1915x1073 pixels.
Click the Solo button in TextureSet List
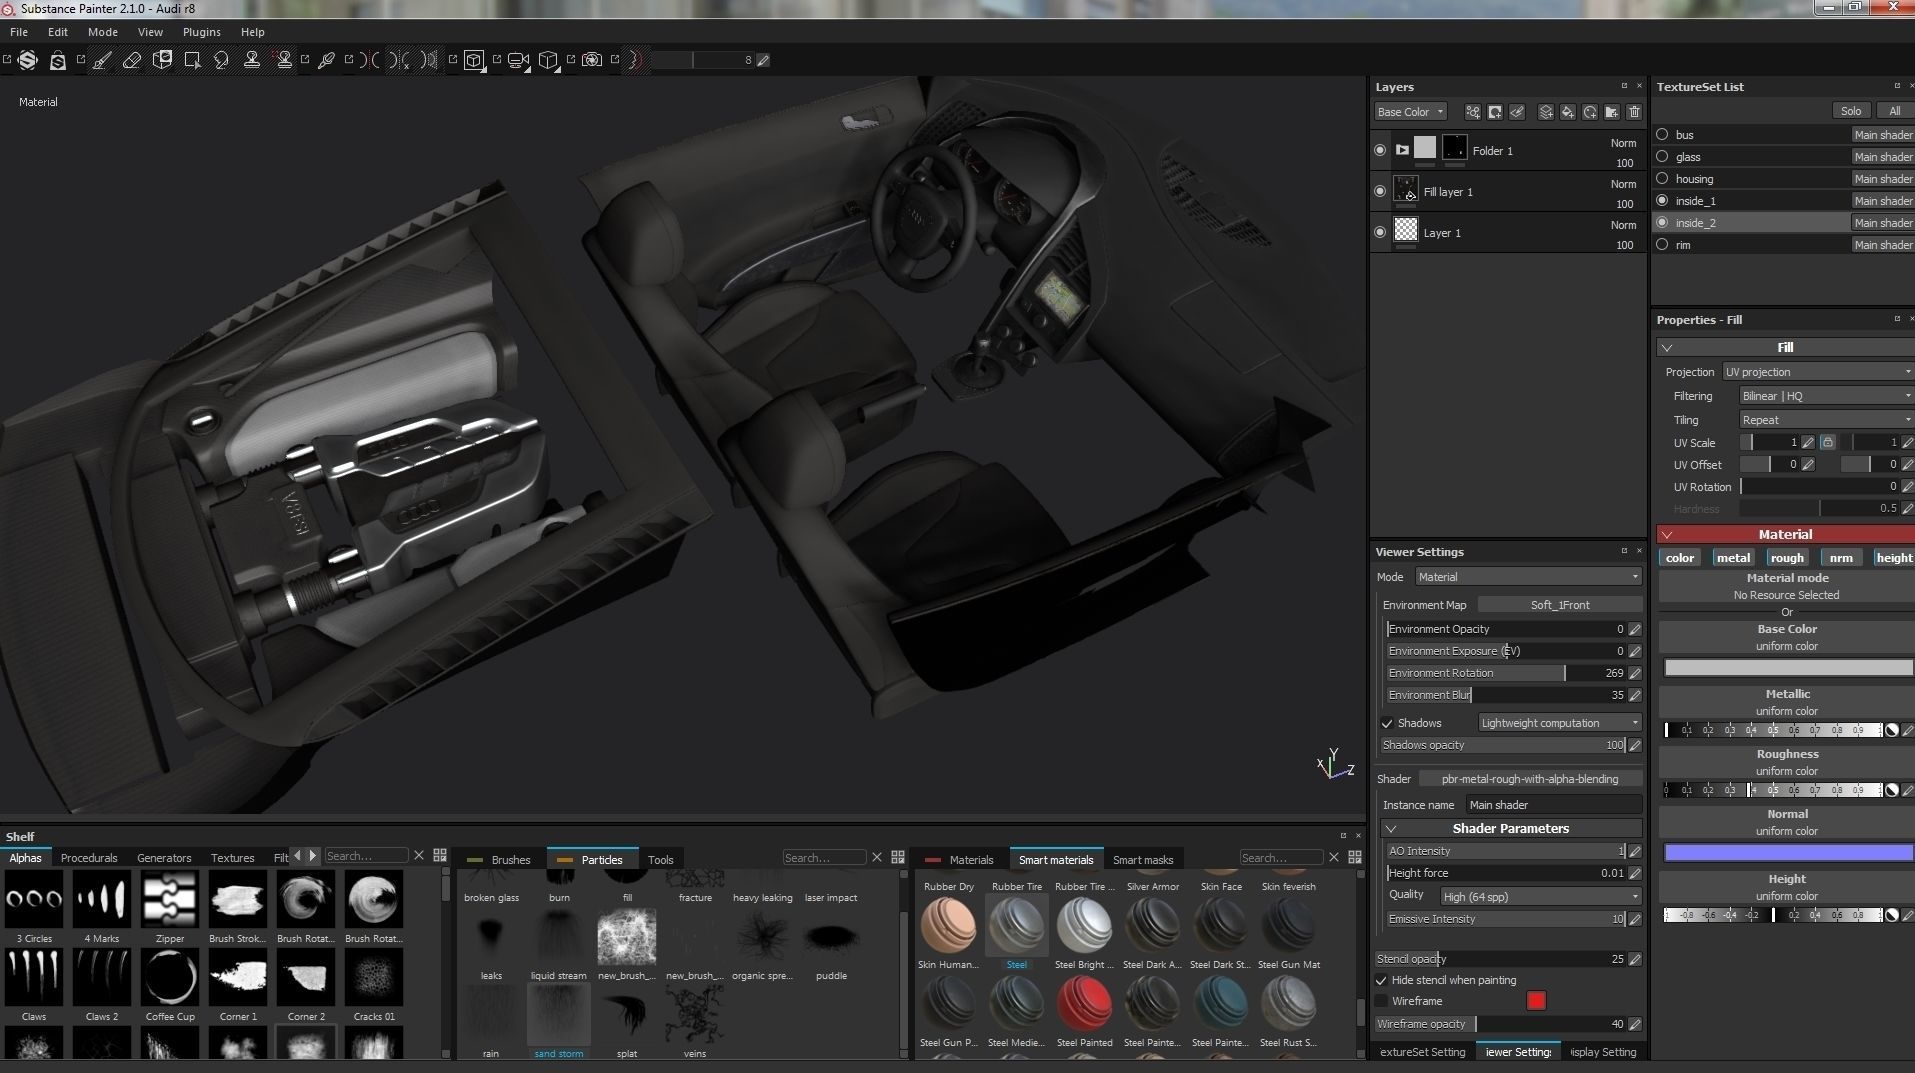pos(1851,111)
